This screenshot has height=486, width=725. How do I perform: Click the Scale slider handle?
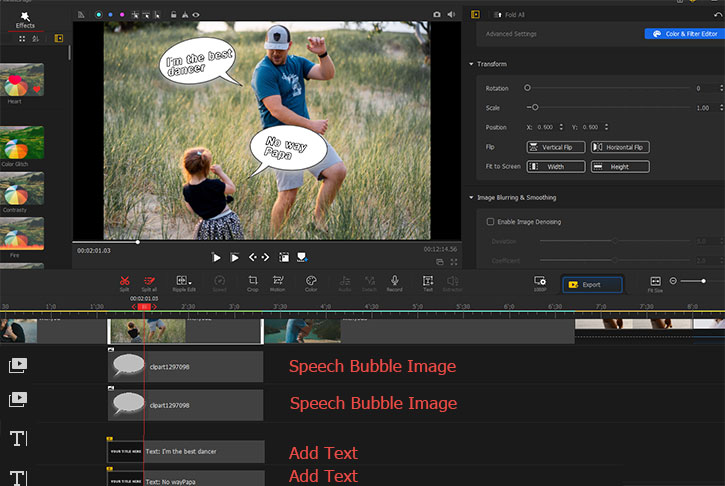coord(535,107)
